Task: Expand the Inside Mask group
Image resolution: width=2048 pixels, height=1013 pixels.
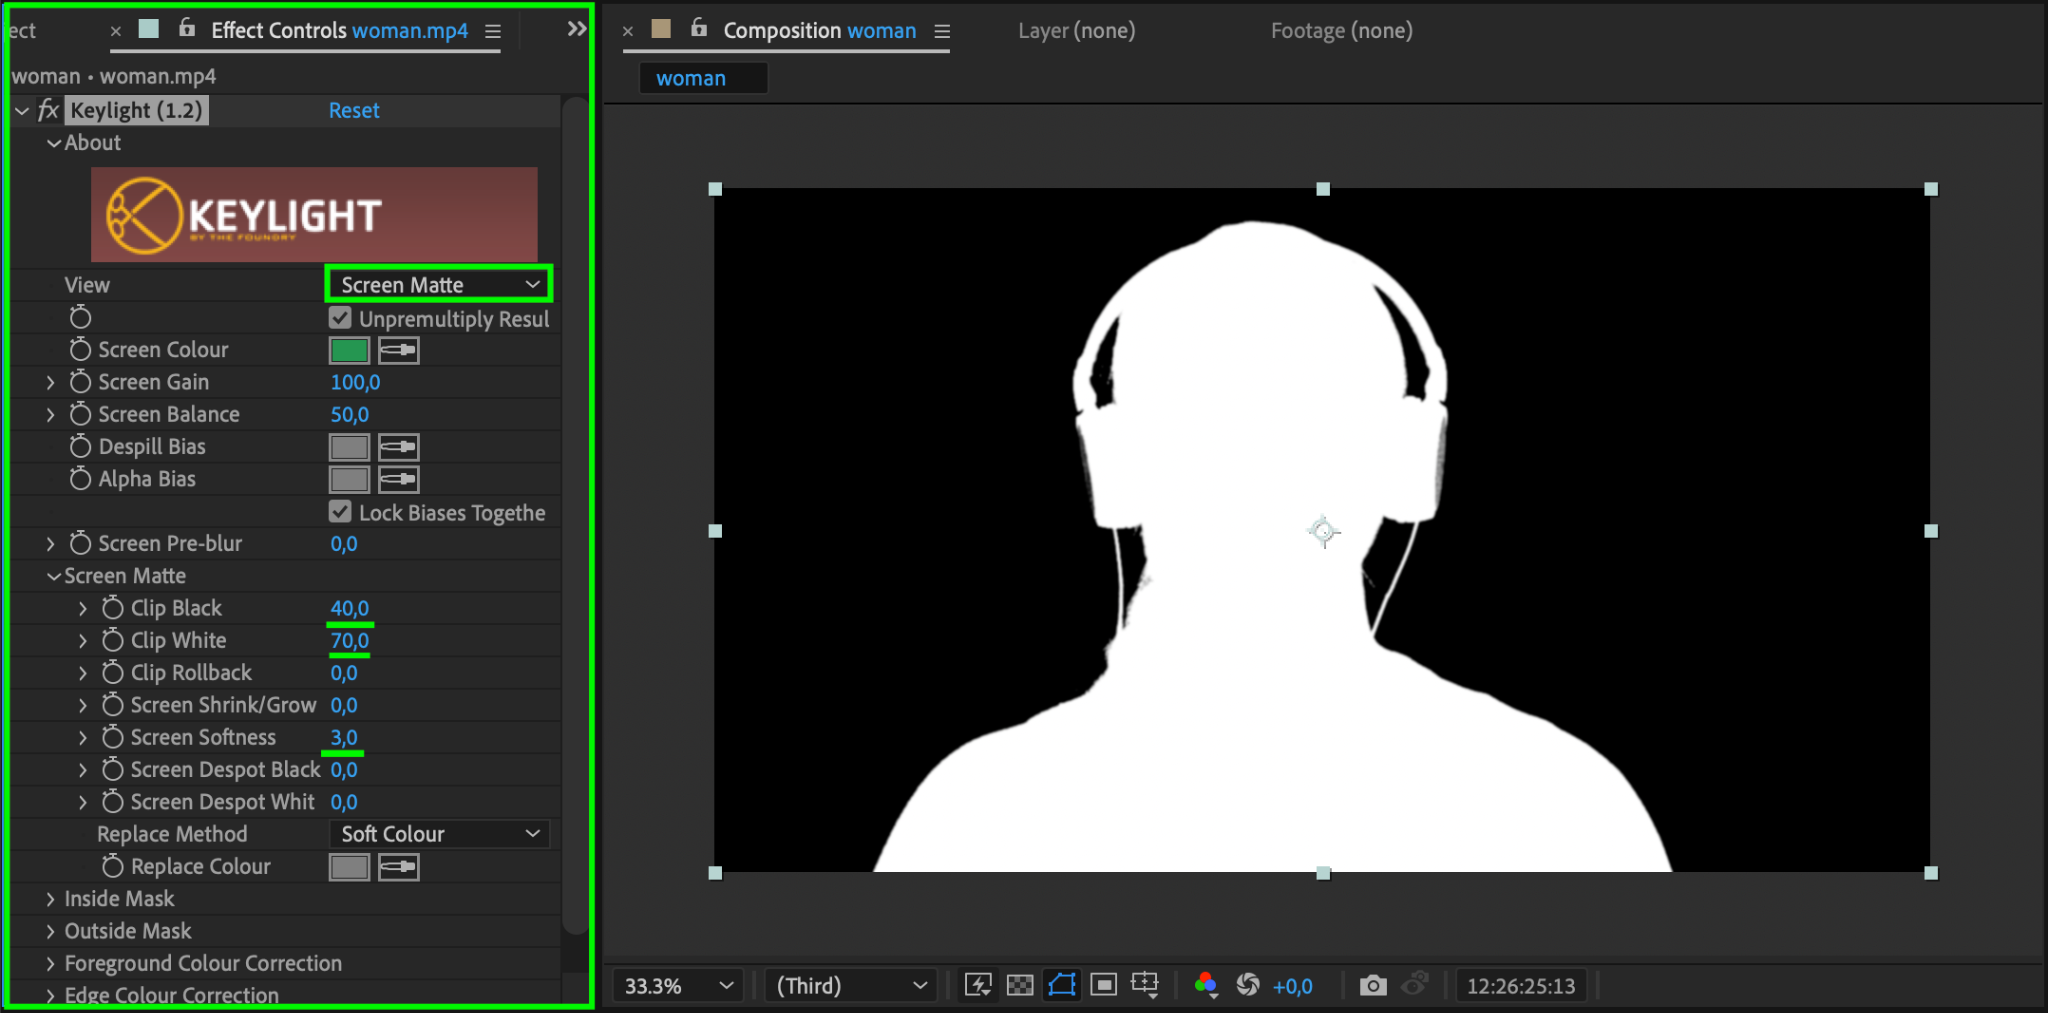Action: coord(50,899)
